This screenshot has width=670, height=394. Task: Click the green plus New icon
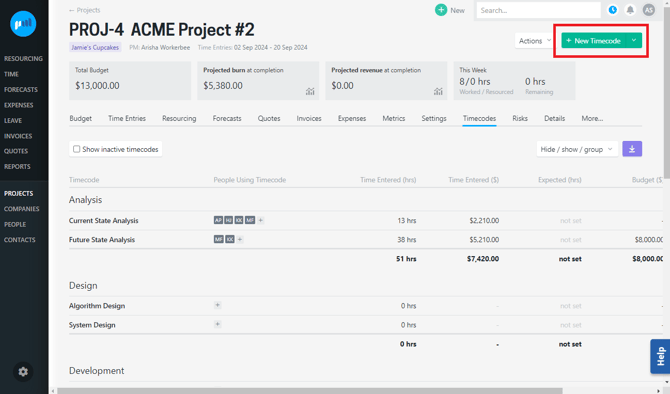click(x=441, y=10)
